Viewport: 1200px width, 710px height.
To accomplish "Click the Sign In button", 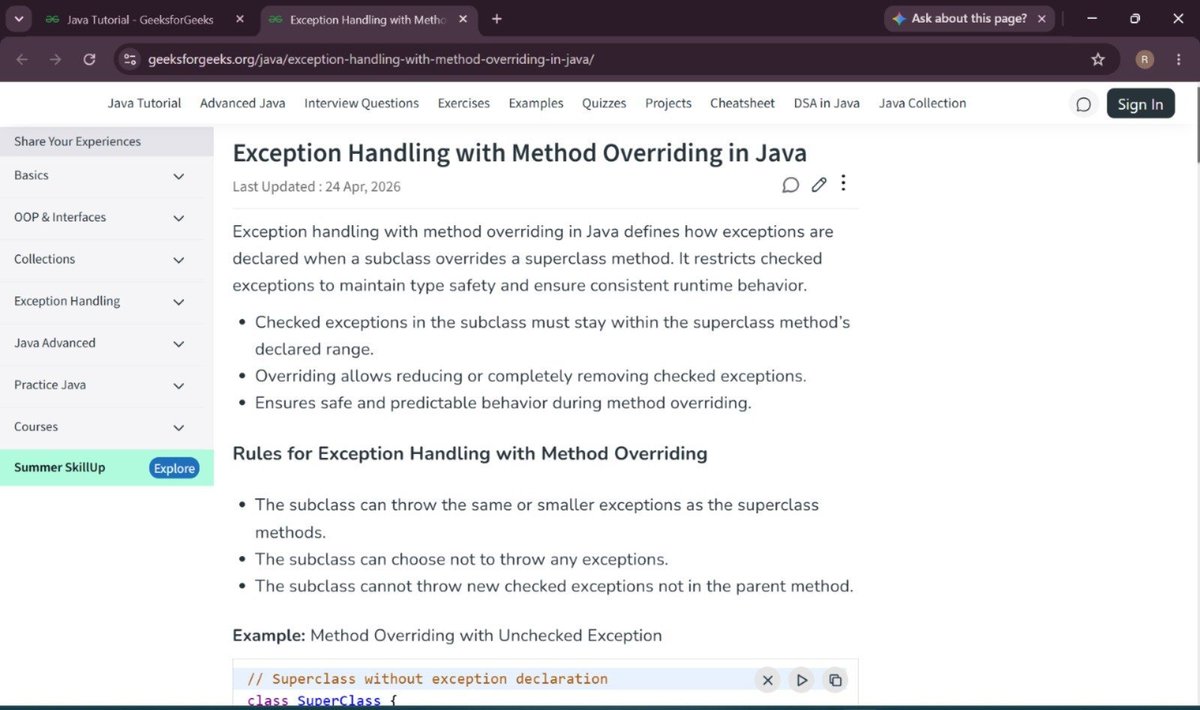I will pyautogui.click(x=1141, y=104).
